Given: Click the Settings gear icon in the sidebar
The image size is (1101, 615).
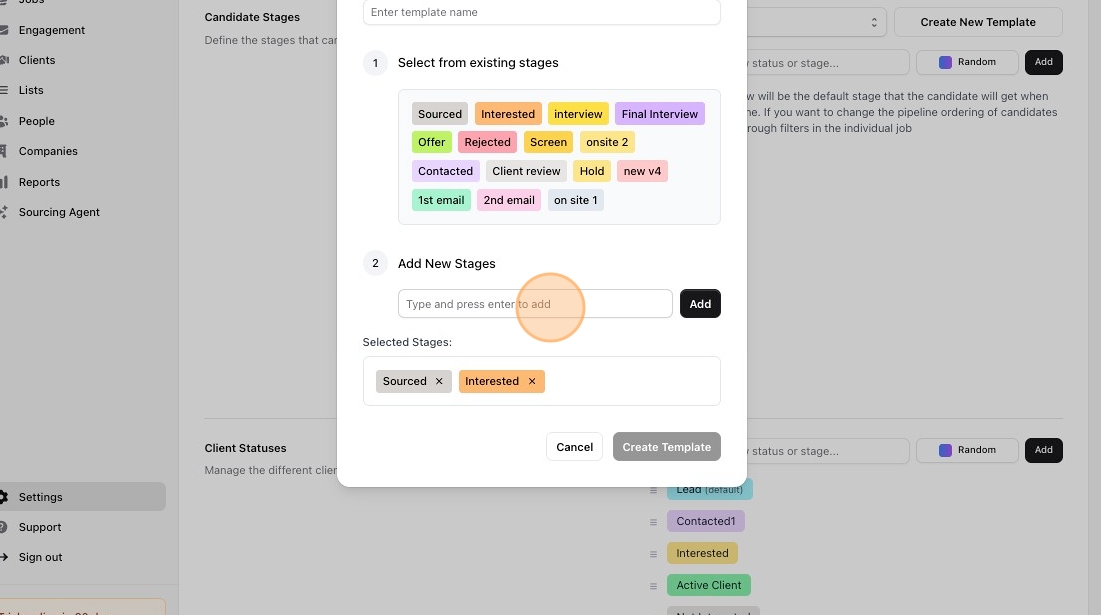Looking at the screenshot, I should click(x=4, y=497).
